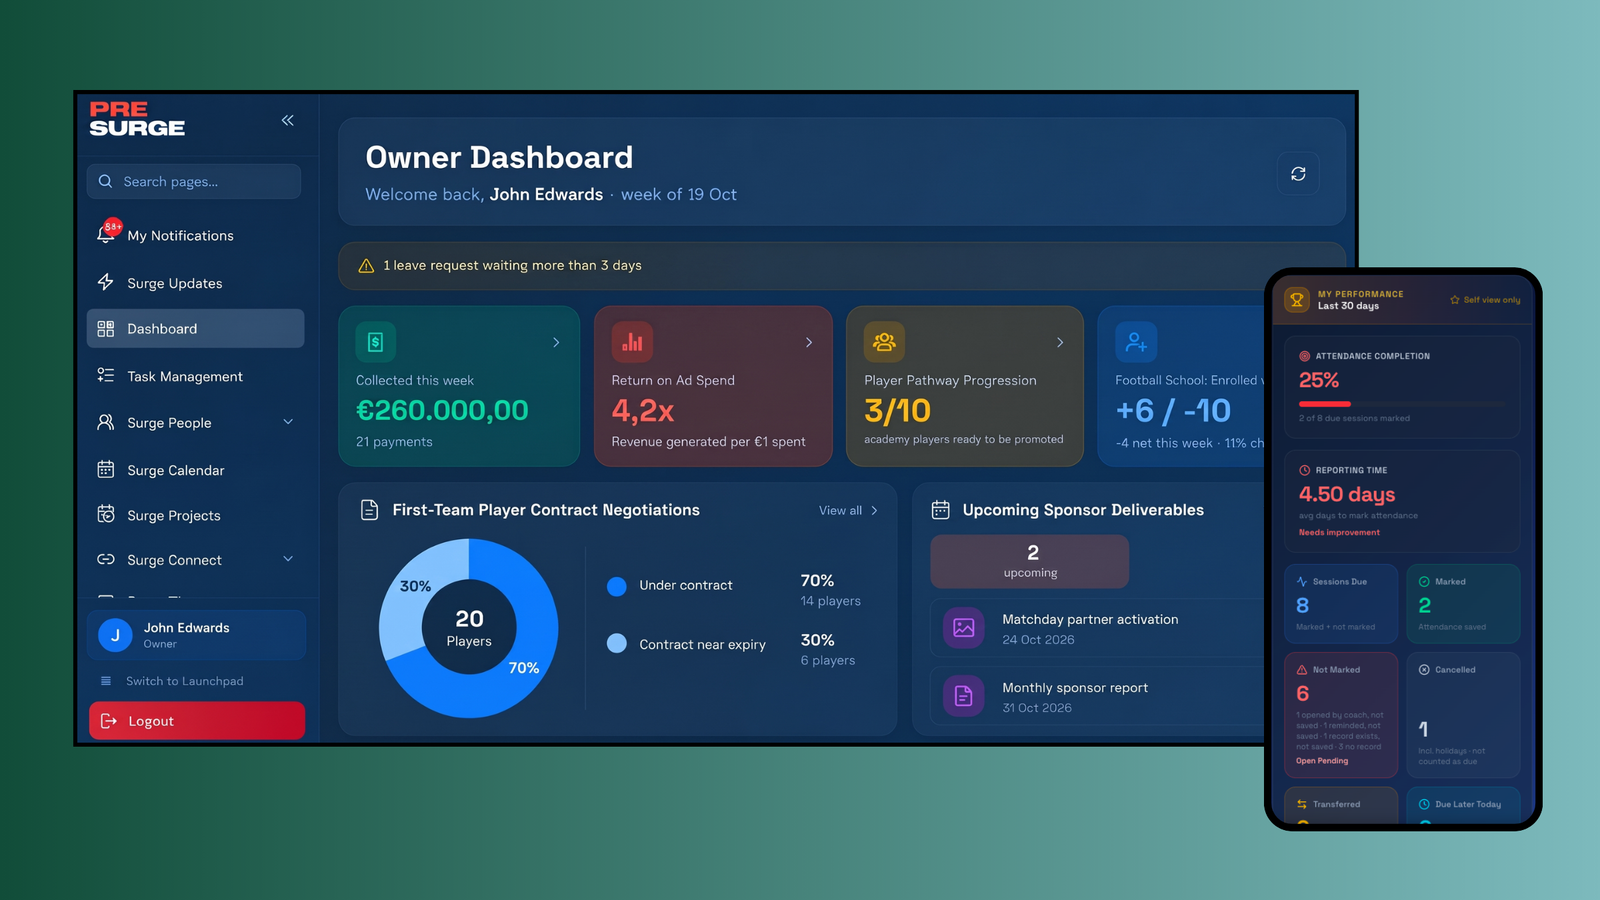Viewport: 1600px width, 900px height.
Task: Click the Not Marked card showing 6
Action: [1341, 715]
